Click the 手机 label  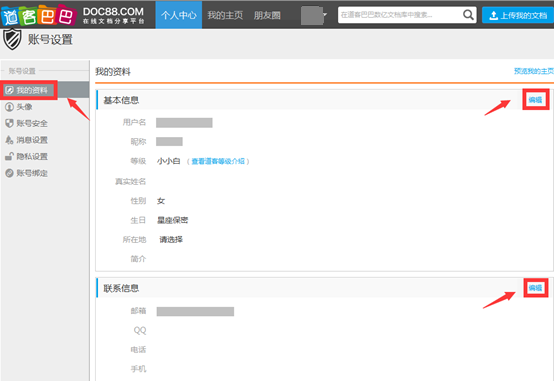pos(138,369)
